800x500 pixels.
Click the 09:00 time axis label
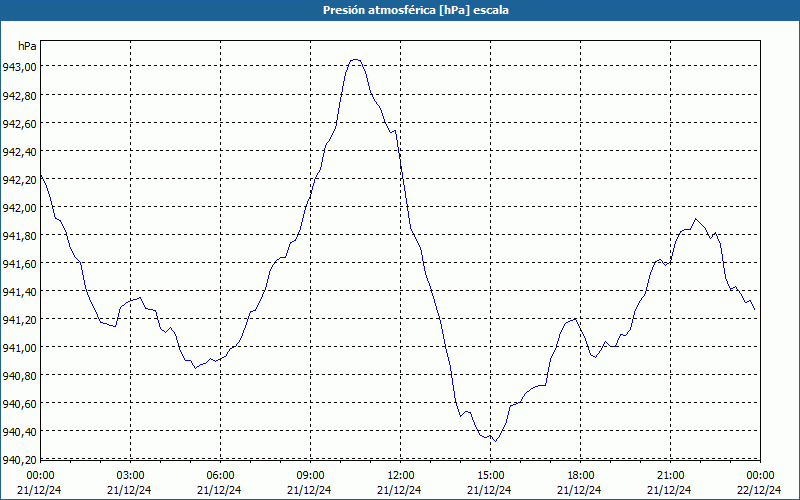[310, 476]
